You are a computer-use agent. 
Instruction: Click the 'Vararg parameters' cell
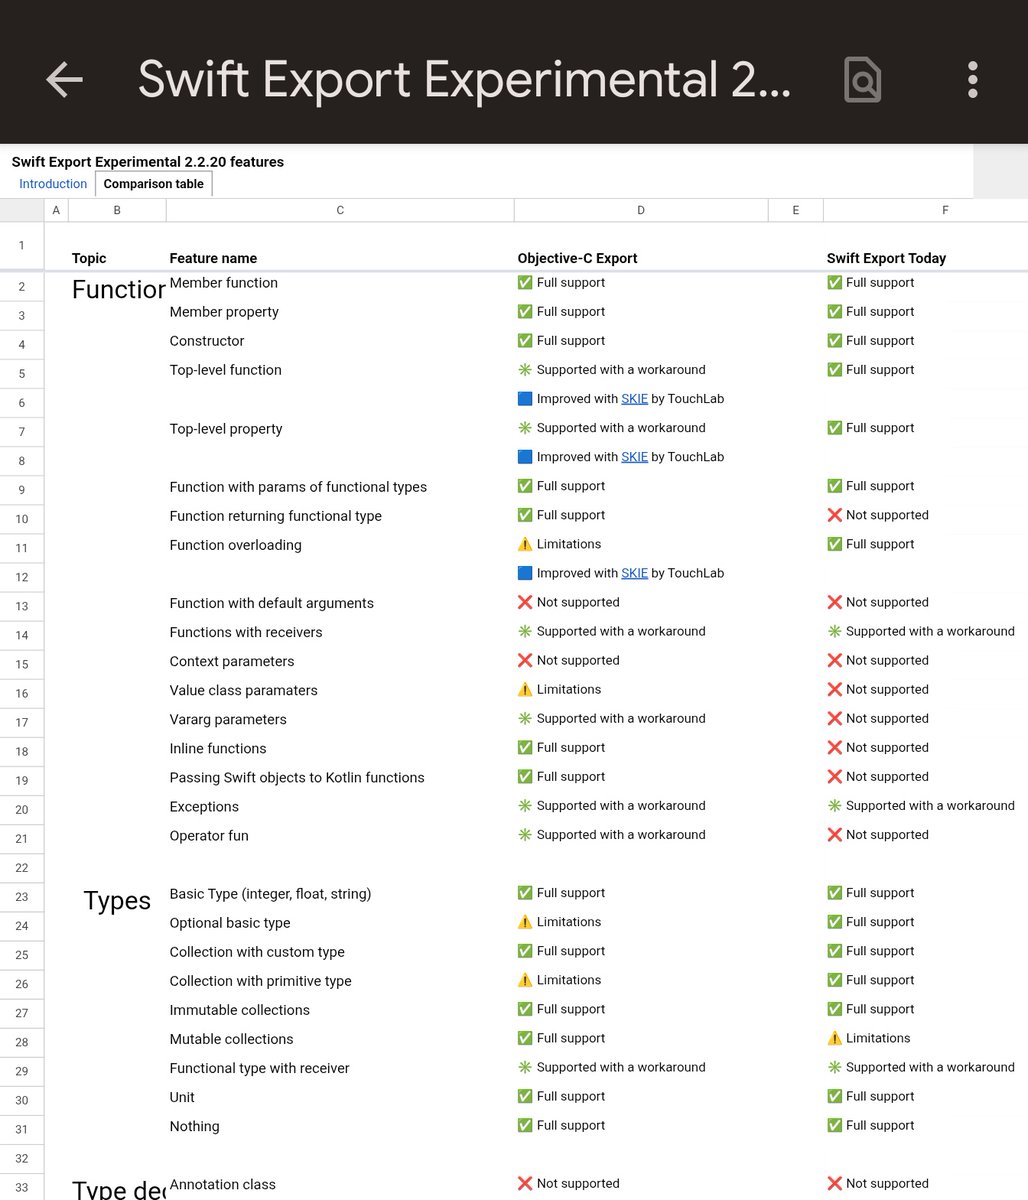(x=228, y=719)
